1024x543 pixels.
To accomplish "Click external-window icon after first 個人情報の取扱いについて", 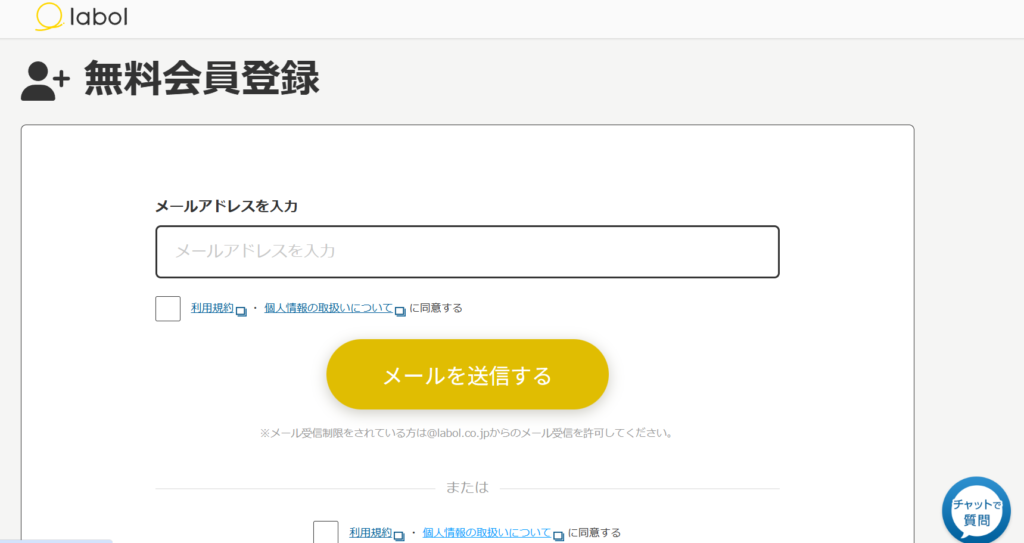I will point(400,311).
